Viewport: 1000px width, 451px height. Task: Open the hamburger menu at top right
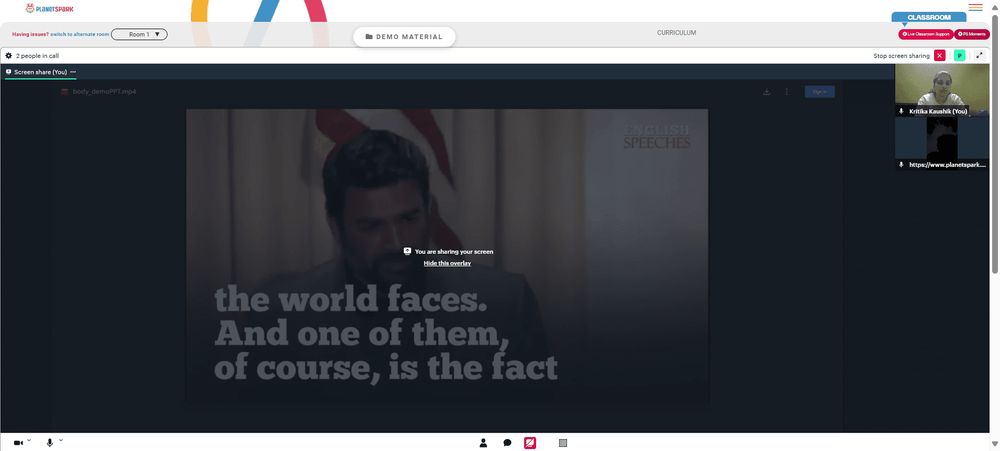[x=975, y=8]
